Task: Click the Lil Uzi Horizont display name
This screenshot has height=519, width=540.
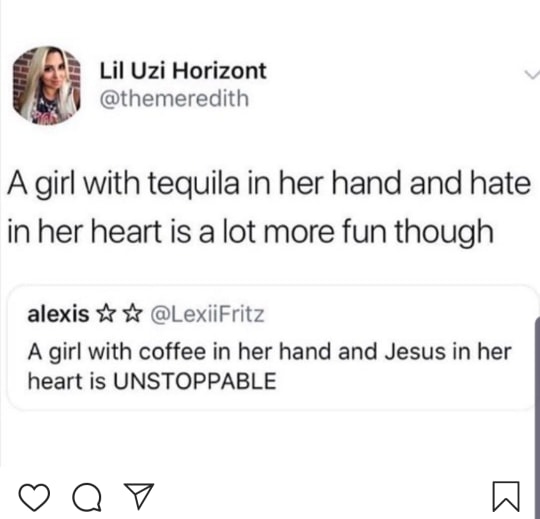Action: pyautogui.click(x=183, y=71)
